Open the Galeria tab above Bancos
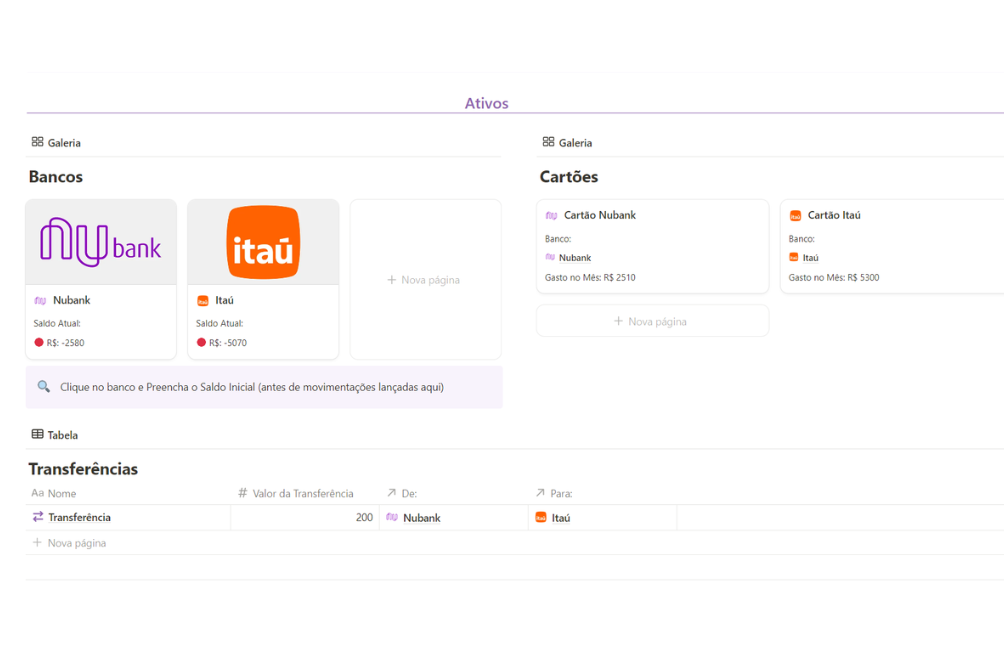The height and width of the screenshot is (668, 1004). pyautogui.click(x=64, y=143)
